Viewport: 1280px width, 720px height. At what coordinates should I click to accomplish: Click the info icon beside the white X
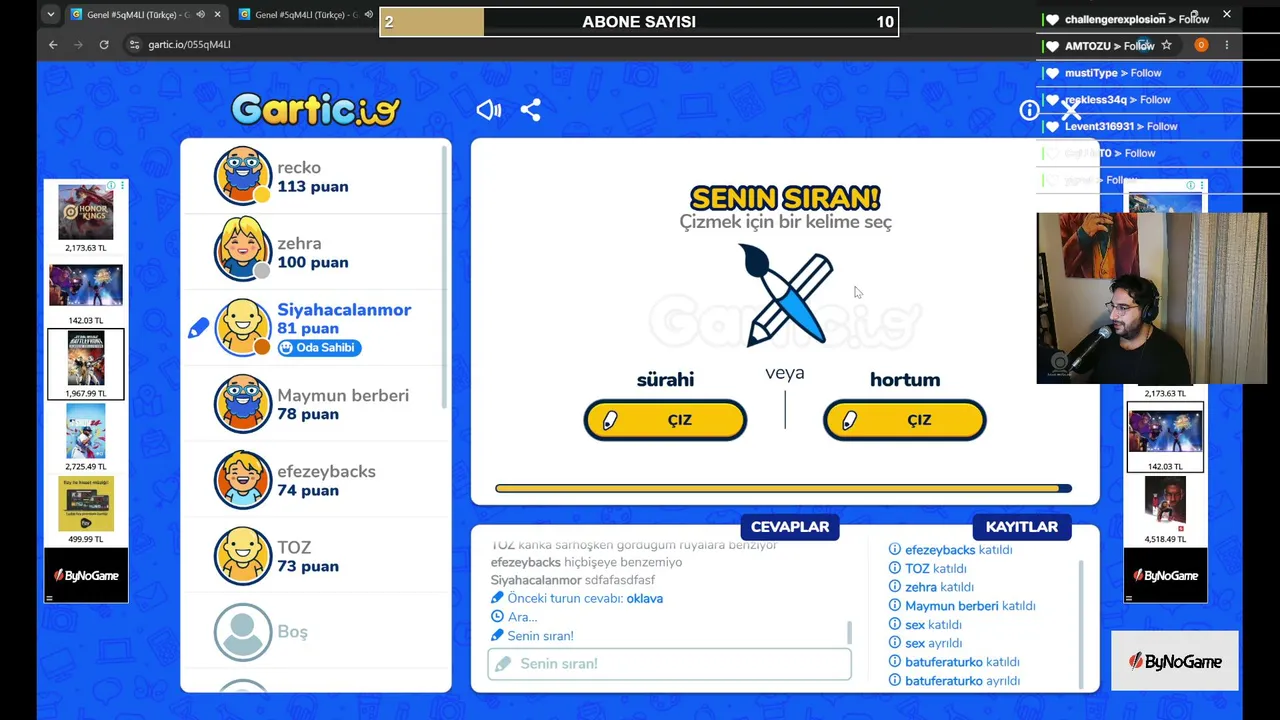1029,110
